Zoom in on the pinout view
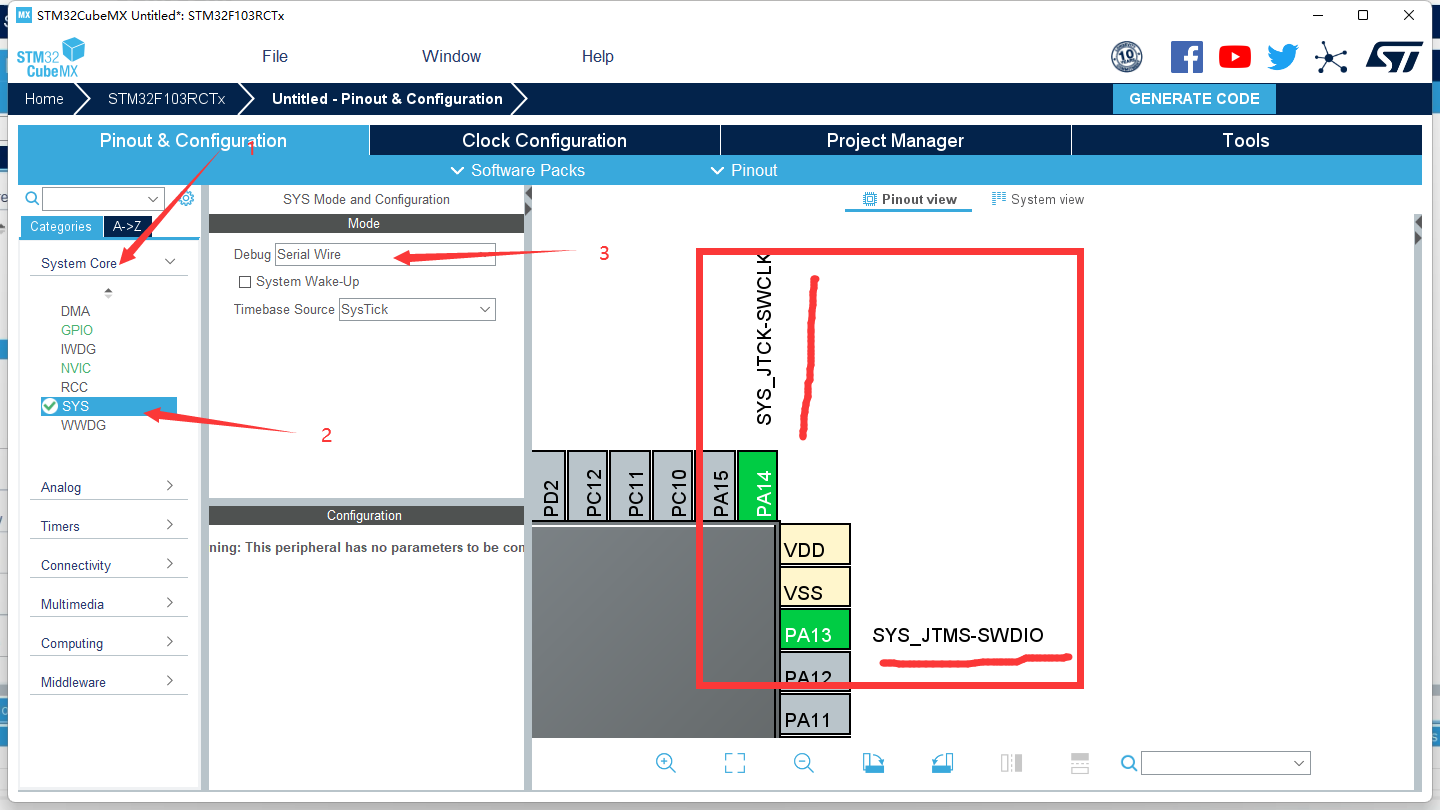Image resolution: width=1440 pixels, height=810 pixels. coord(666,763)
